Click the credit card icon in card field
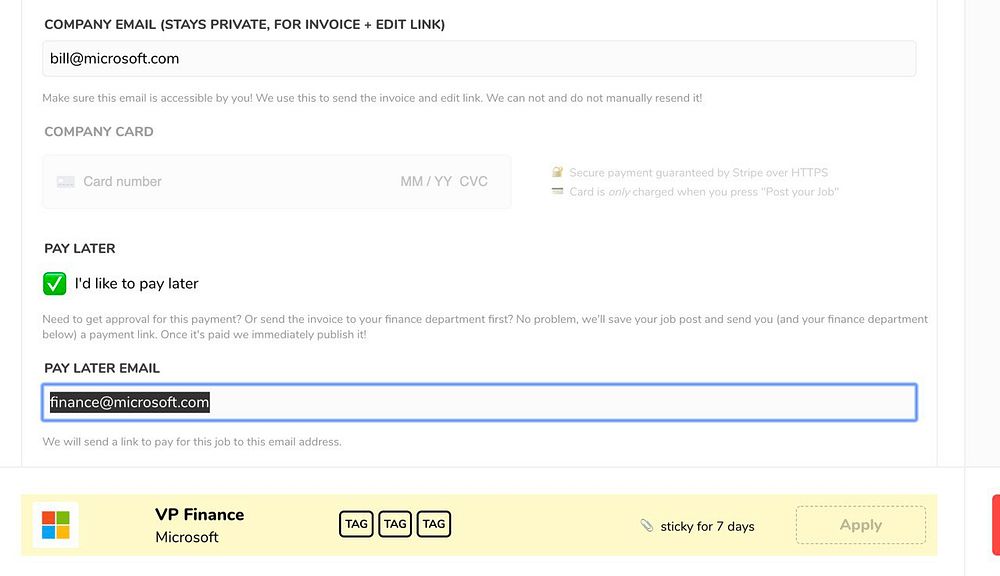Screen dimensions: 1000x576 pyautogui.click(x=66, y=182)
